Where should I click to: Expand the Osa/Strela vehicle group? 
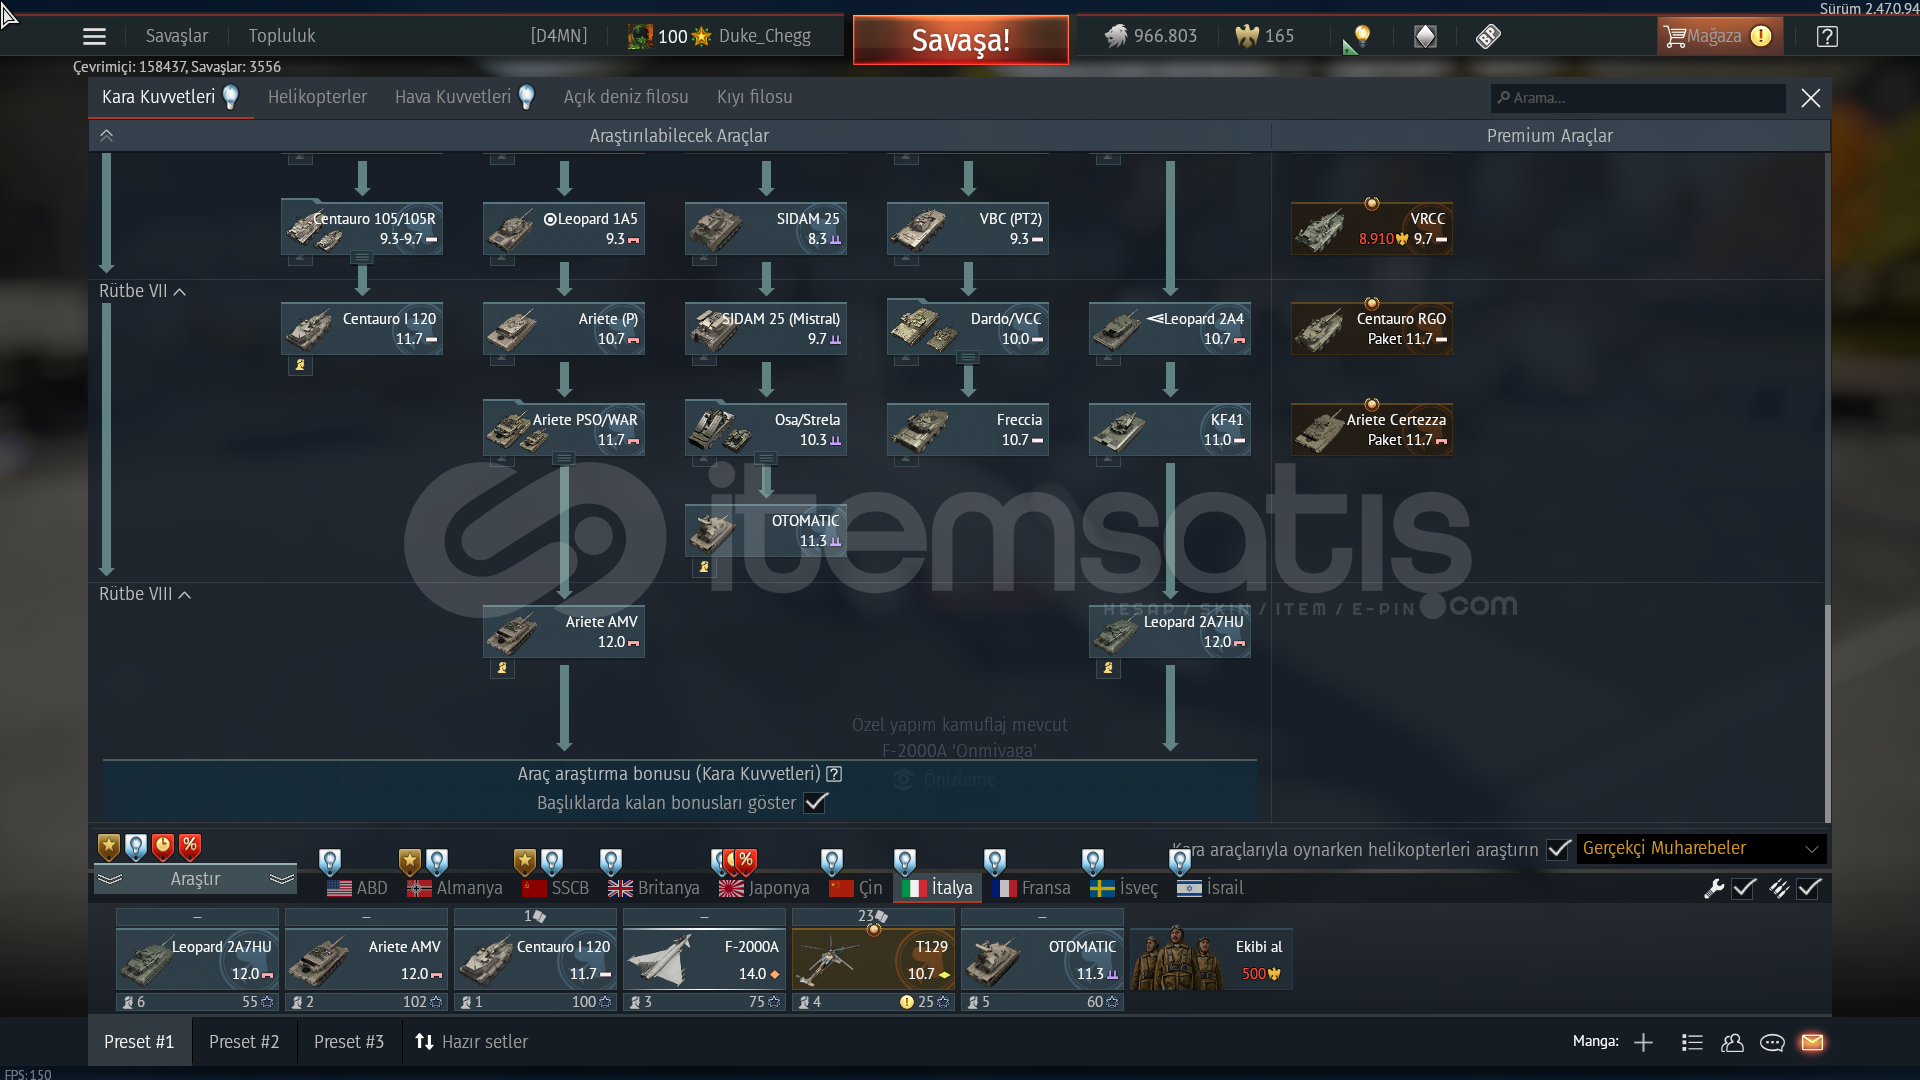click(x=766, y=459)
